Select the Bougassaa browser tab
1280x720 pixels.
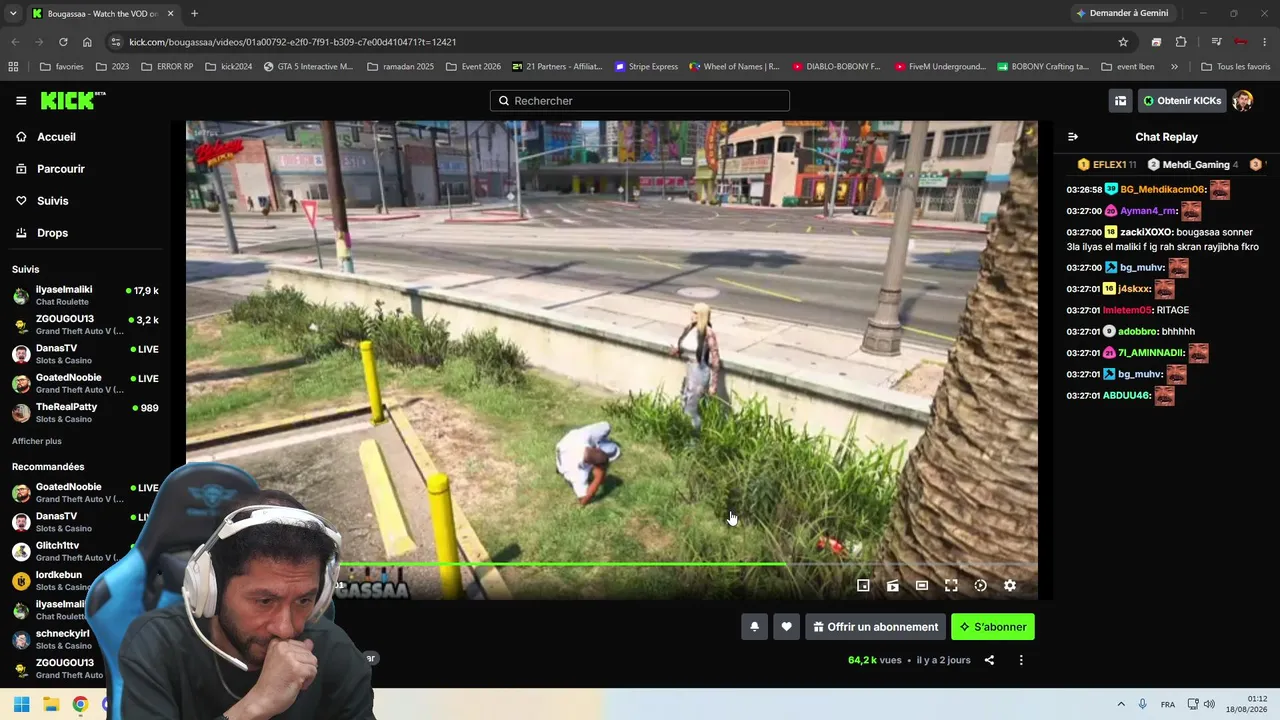102,14
